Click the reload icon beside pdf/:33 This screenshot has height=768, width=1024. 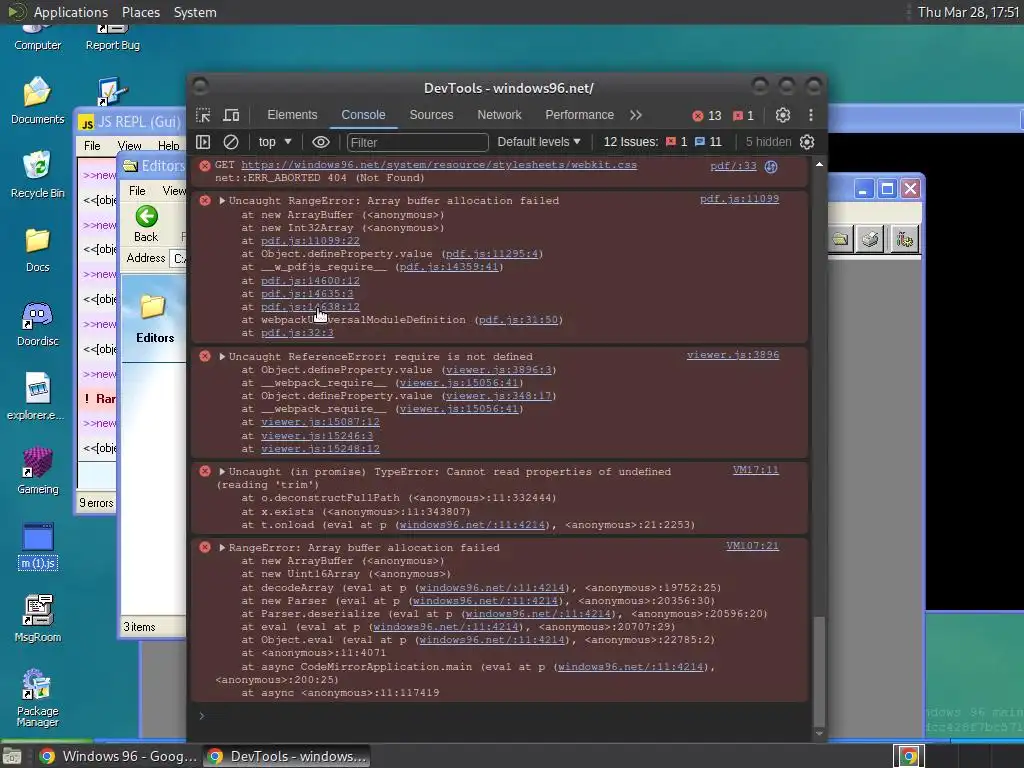pyautogui.click(x=771, y=167)
